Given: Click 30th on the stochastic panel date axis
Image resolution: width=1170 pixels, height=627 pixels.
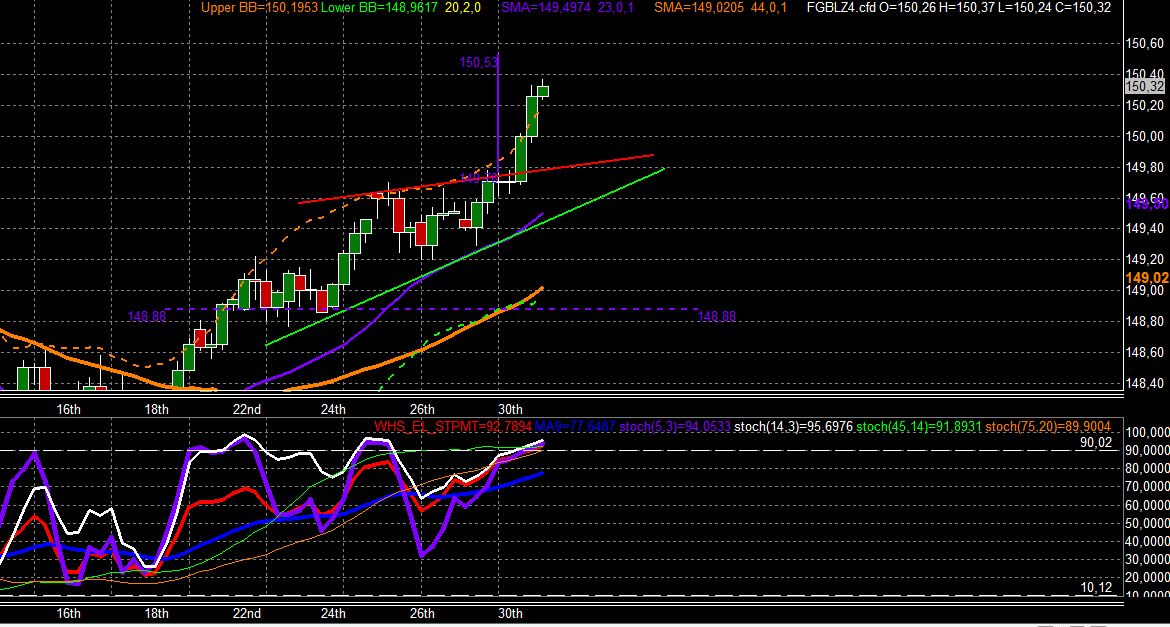Looking at the screenshot, I should pyautogui.click(x=510, y=614).
